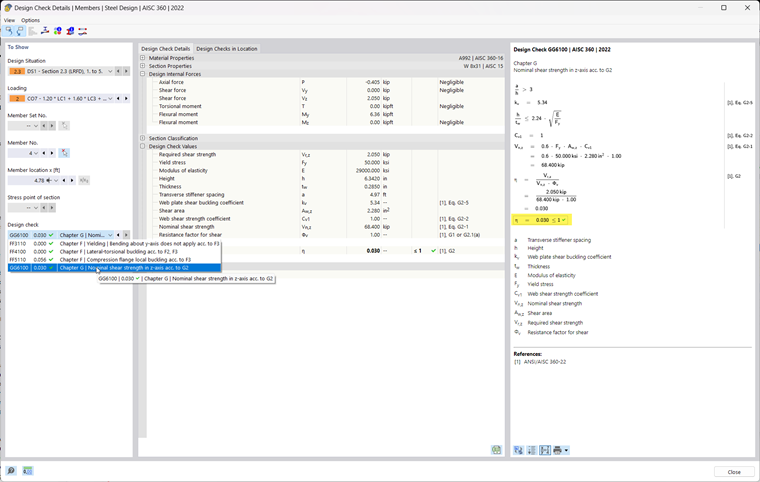Viewport: 760px width, 482px height.
Task: Select FF4100 Lateral-torsional buckling check
Action: pyautogui.click(x=114, y=252)
